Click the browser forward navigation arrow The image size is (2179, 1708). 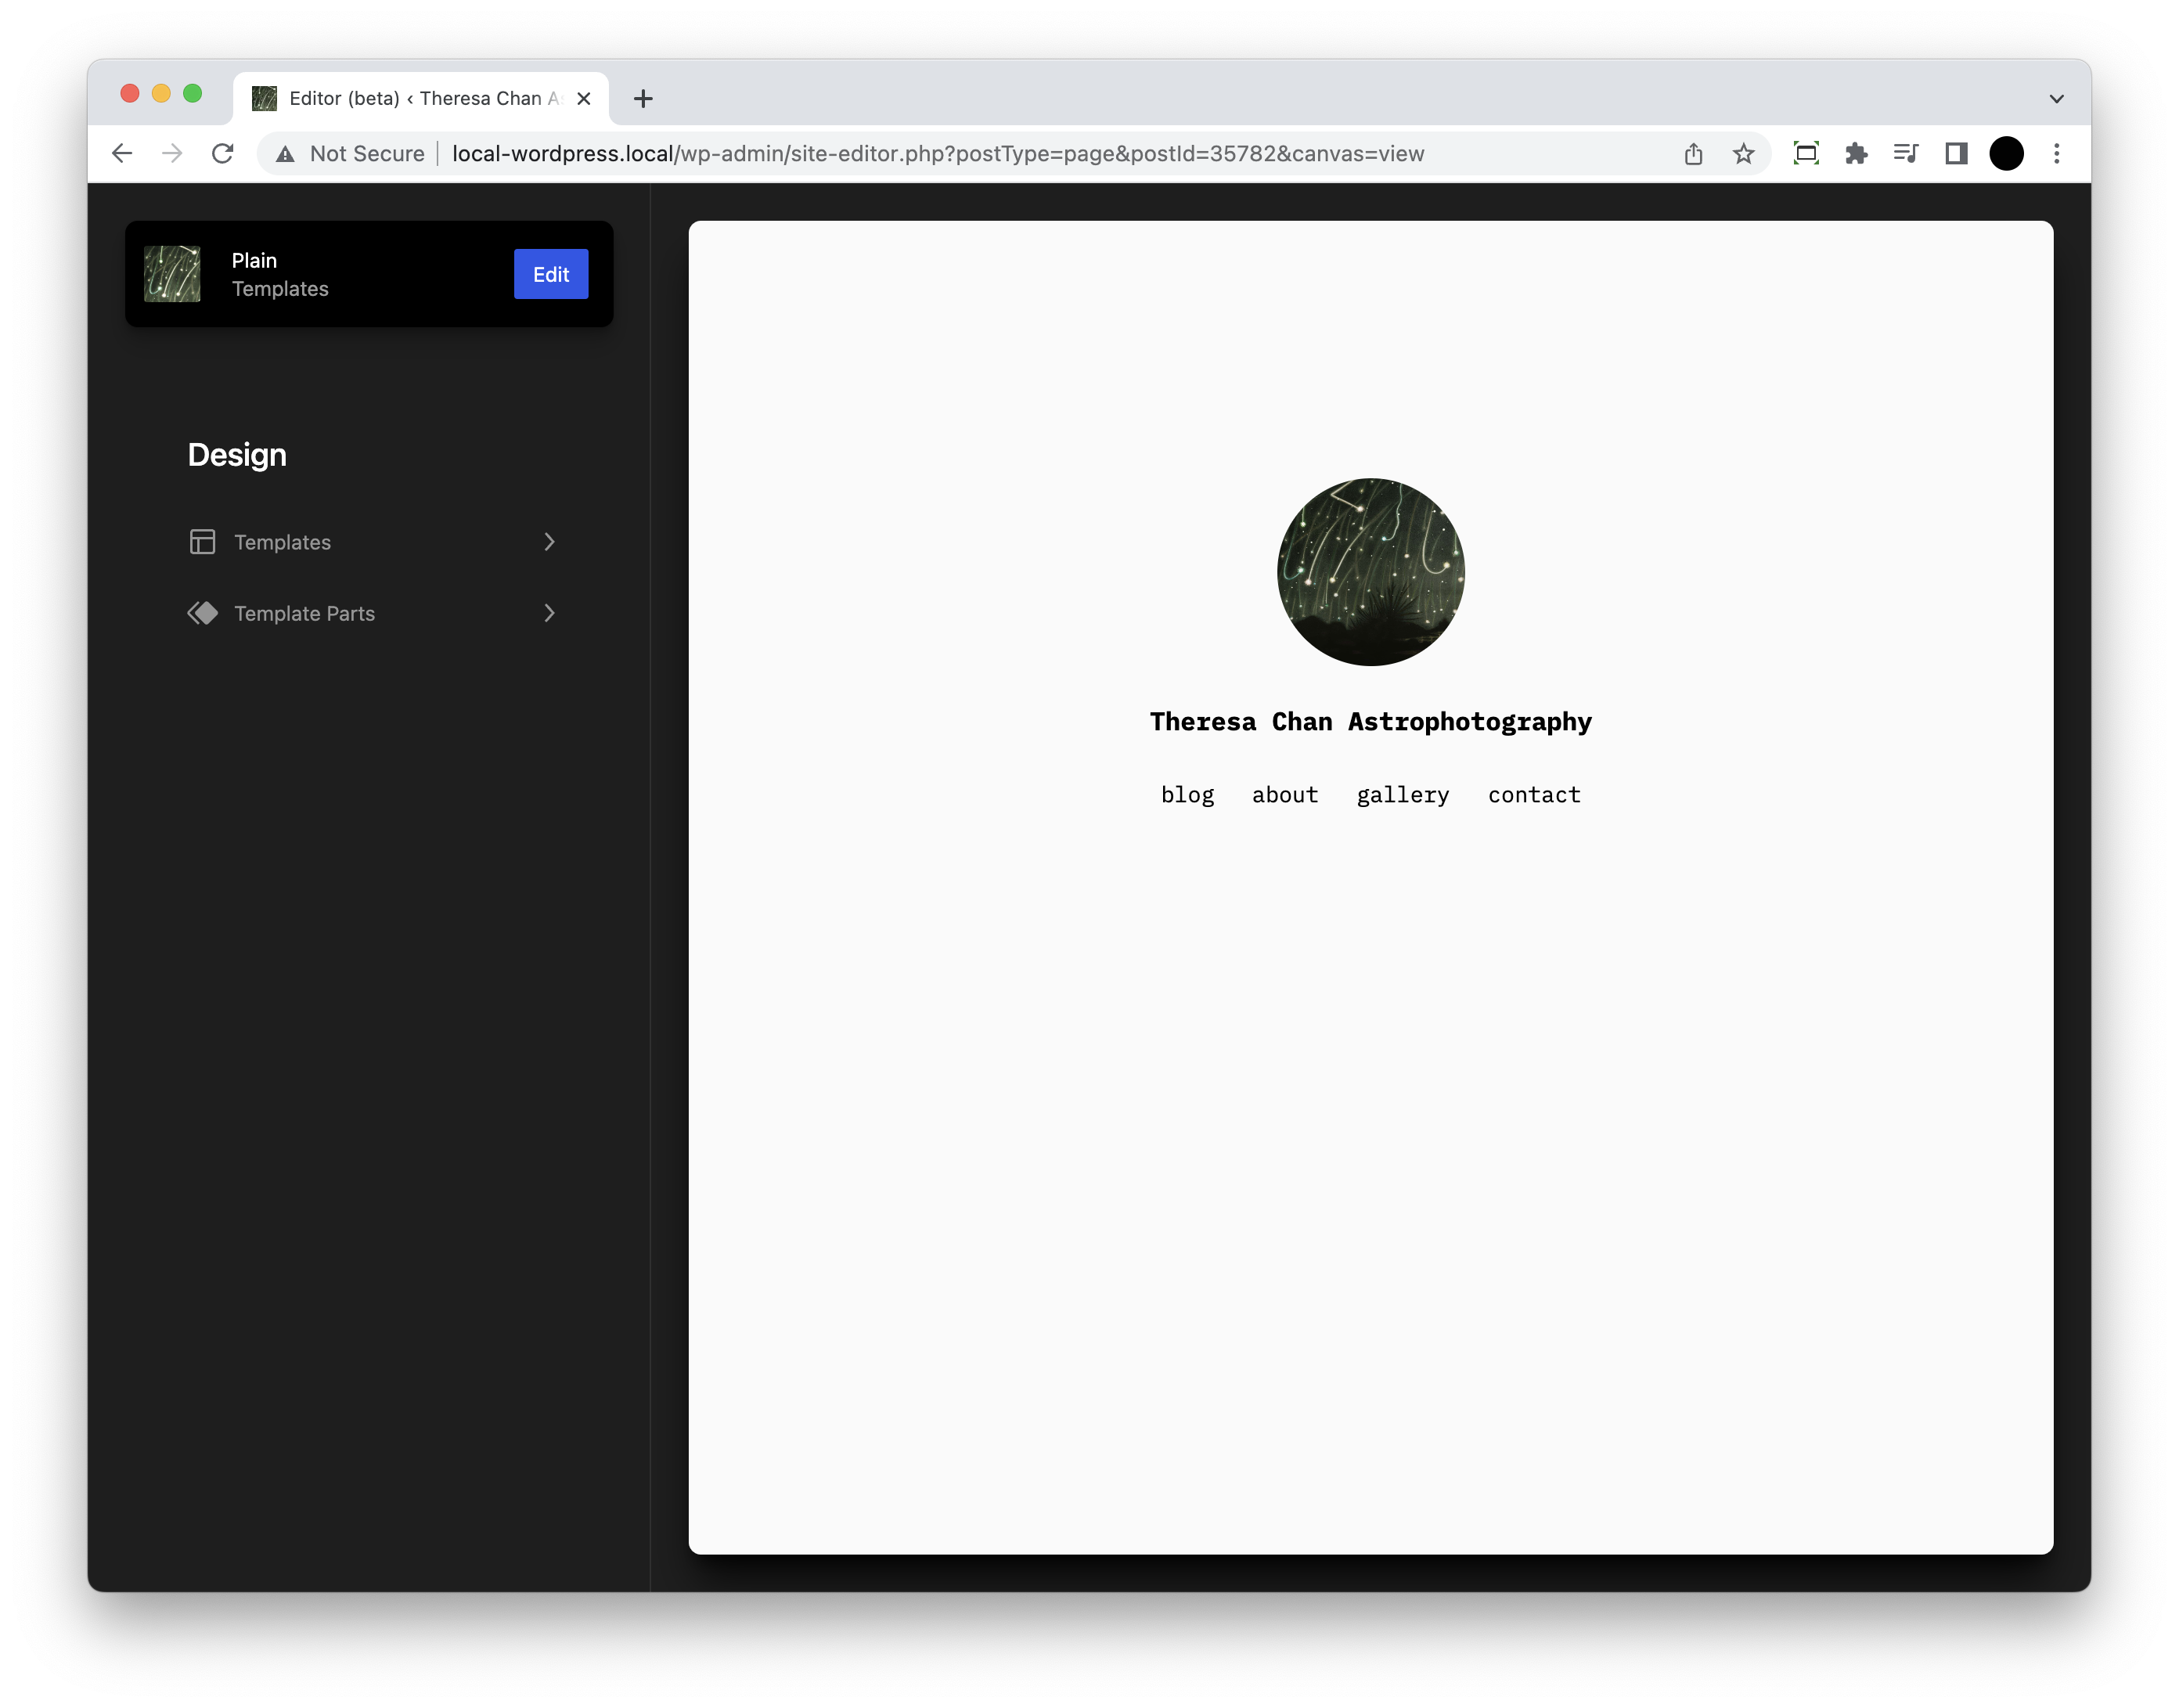pos(171,154)
